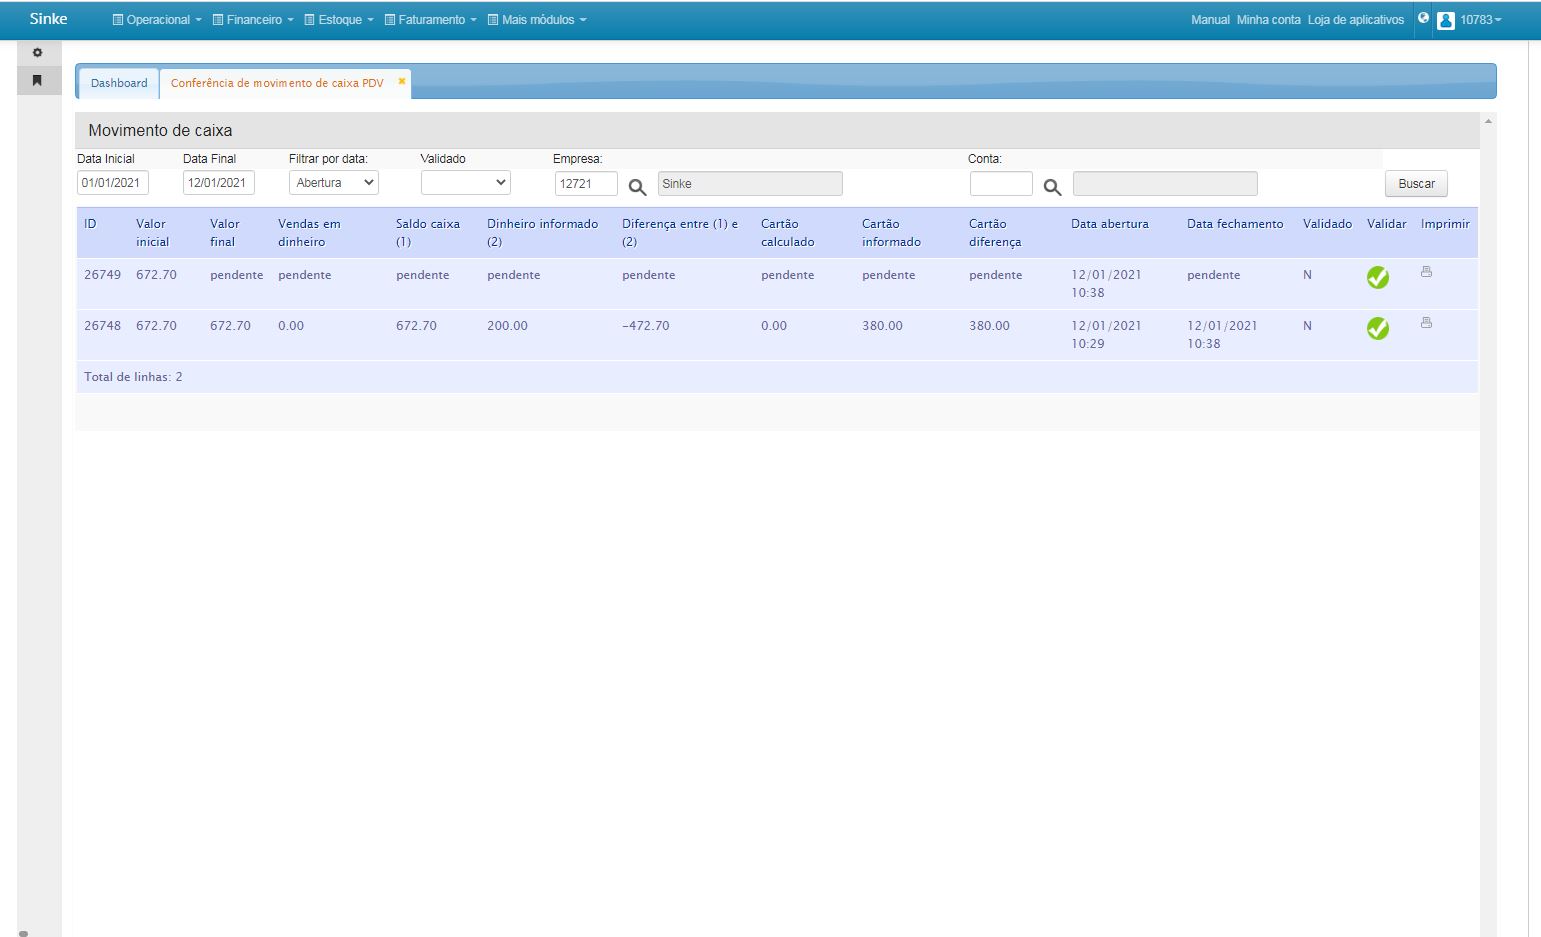Click the -472.70 difference value

click(646, 326)
